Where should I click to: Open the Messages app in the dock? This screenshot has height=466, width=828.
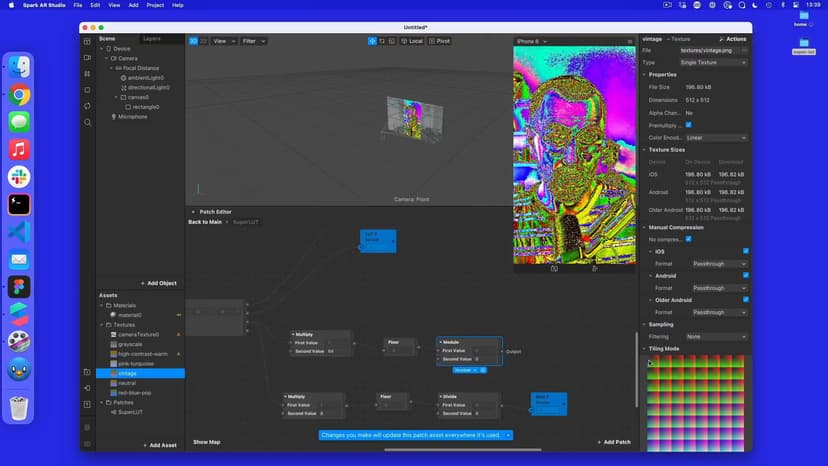19,122
